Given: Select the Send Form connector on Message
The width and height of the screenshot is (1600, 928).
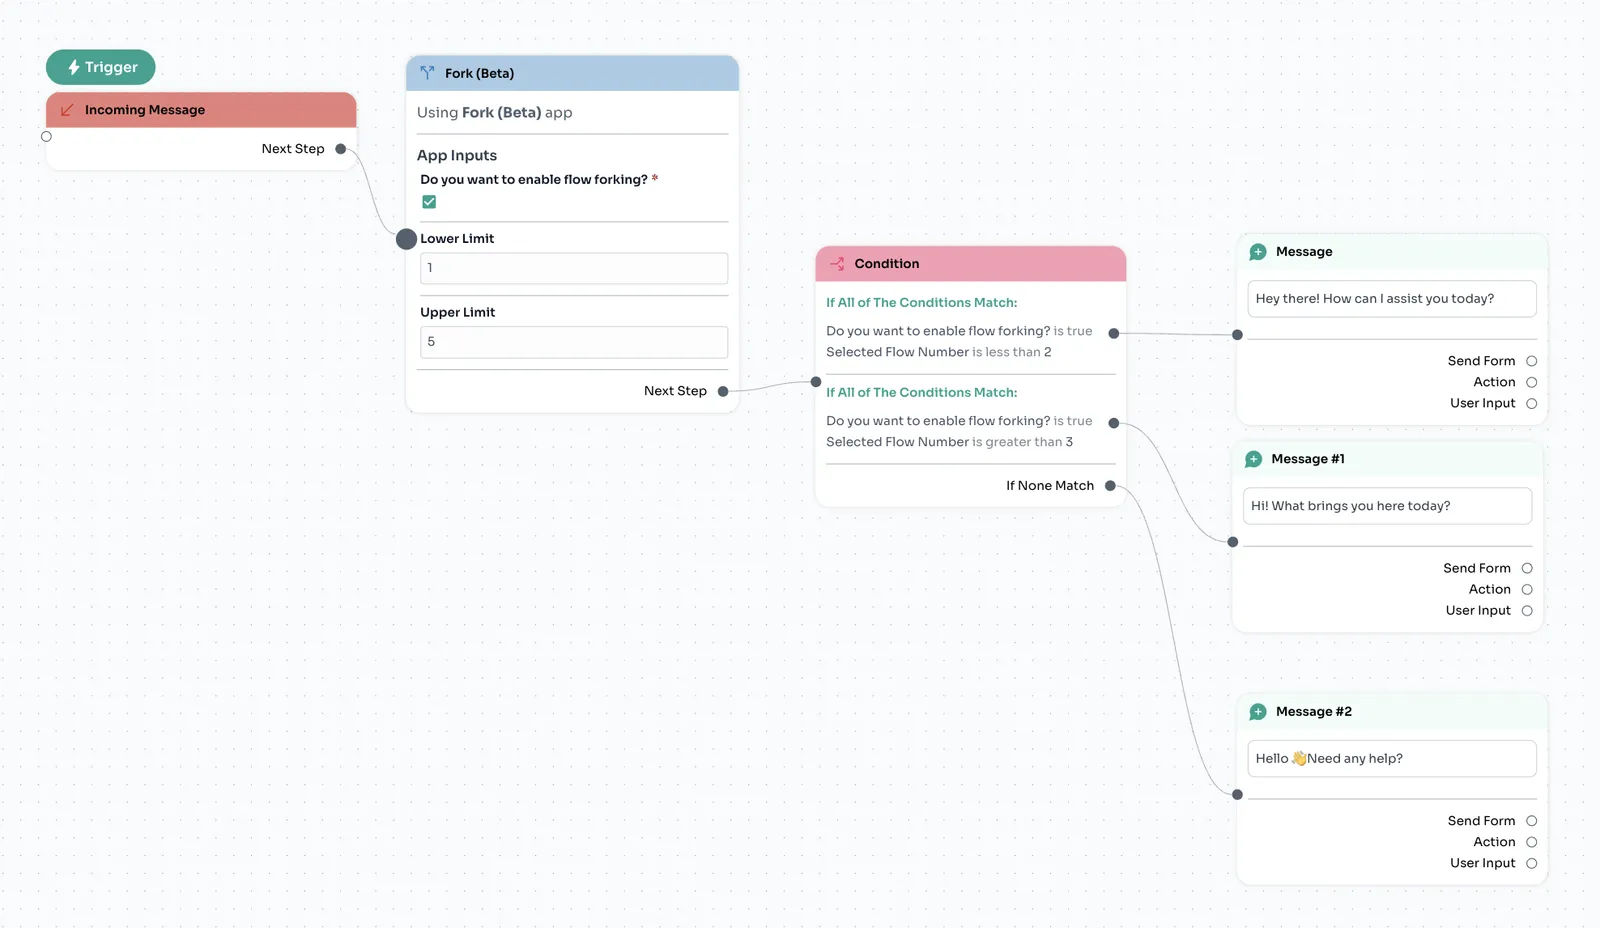Looking at the screenshot, I should 1531,361.
